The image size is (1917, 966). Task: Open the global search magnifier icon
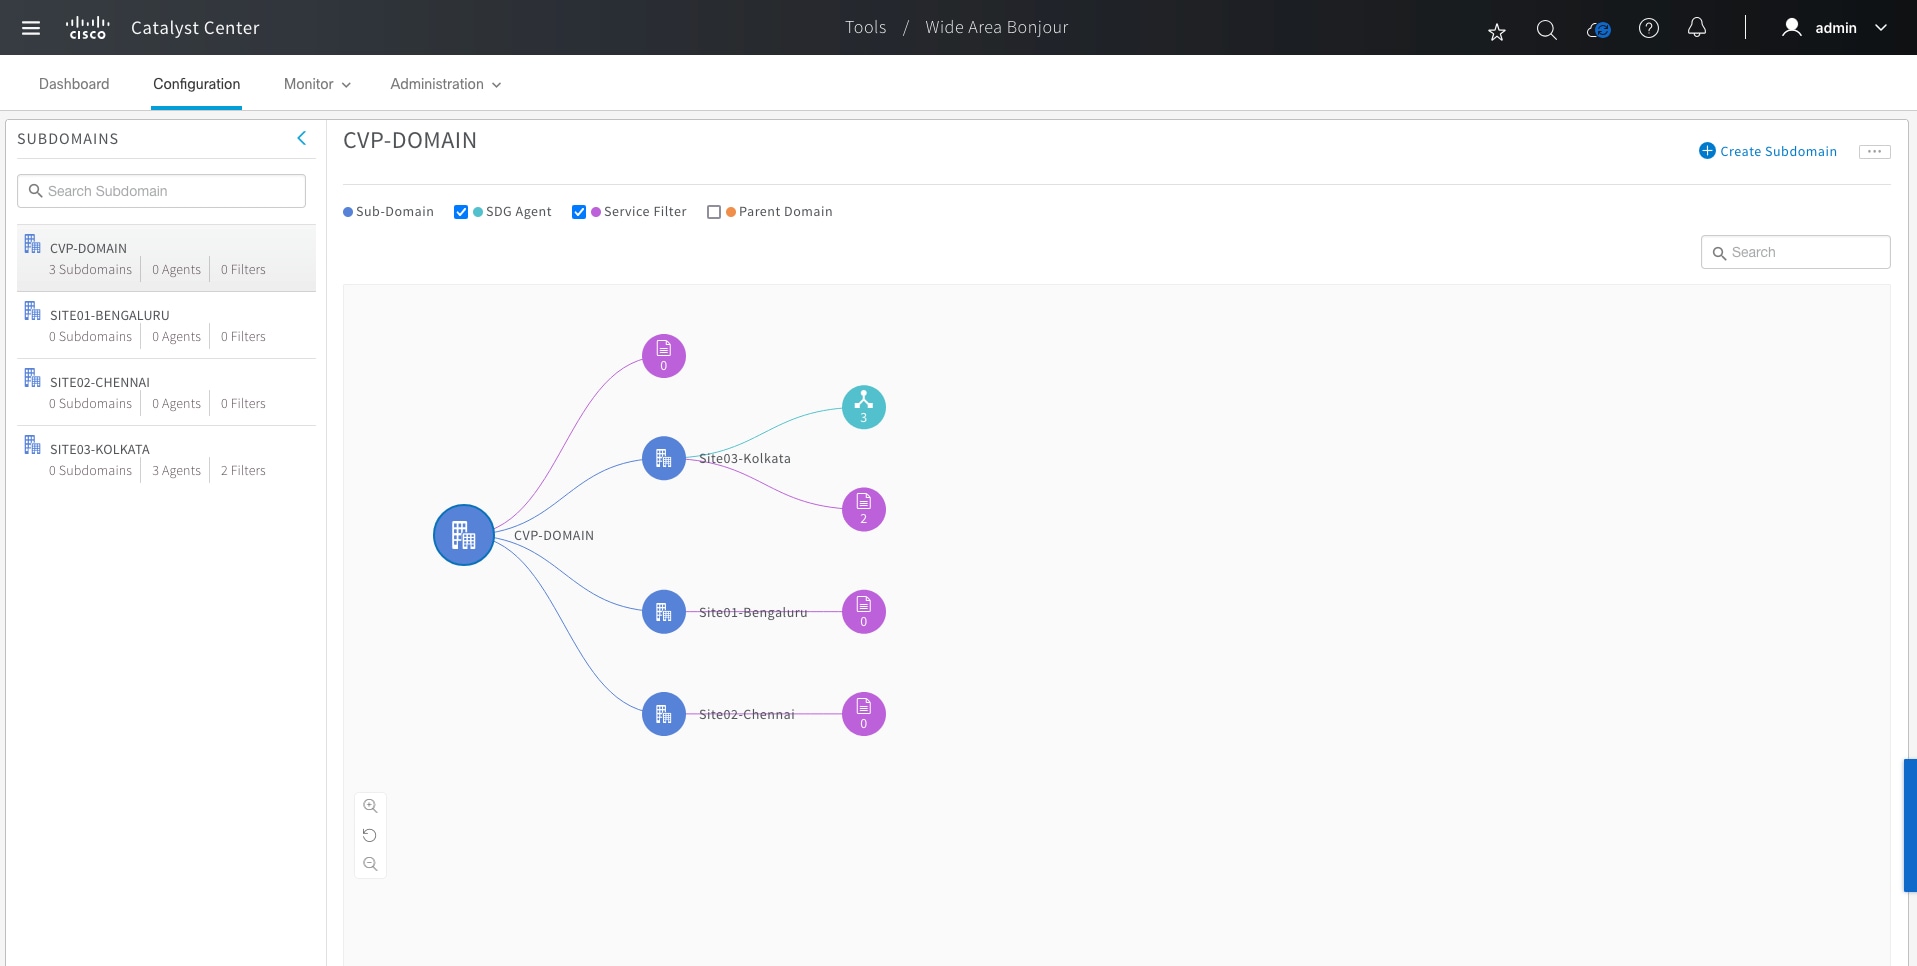click(x=1546, y=30)
